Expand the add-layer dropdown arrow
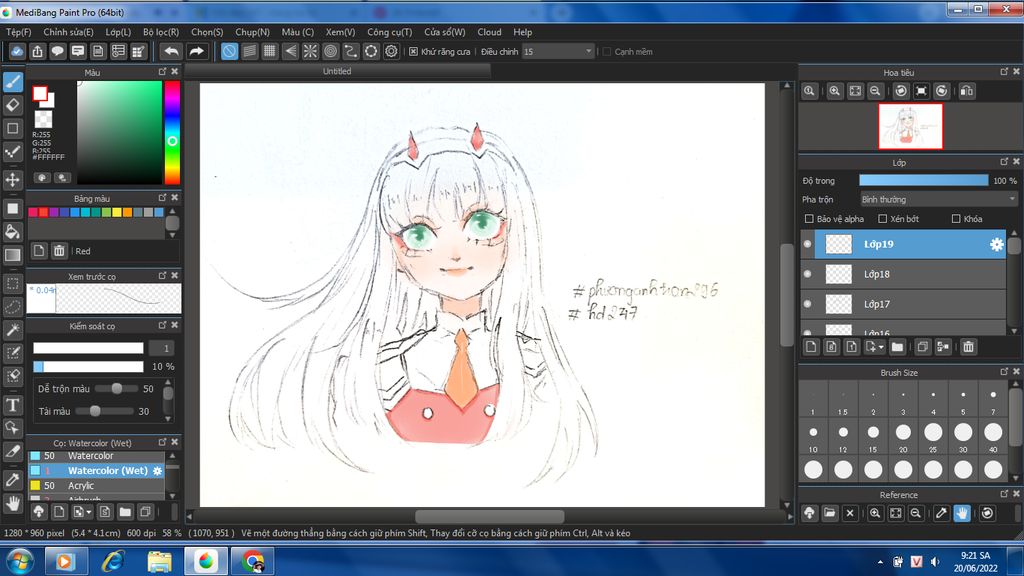This screenshot has width=1024, height=576. click(x=881, y=347)
